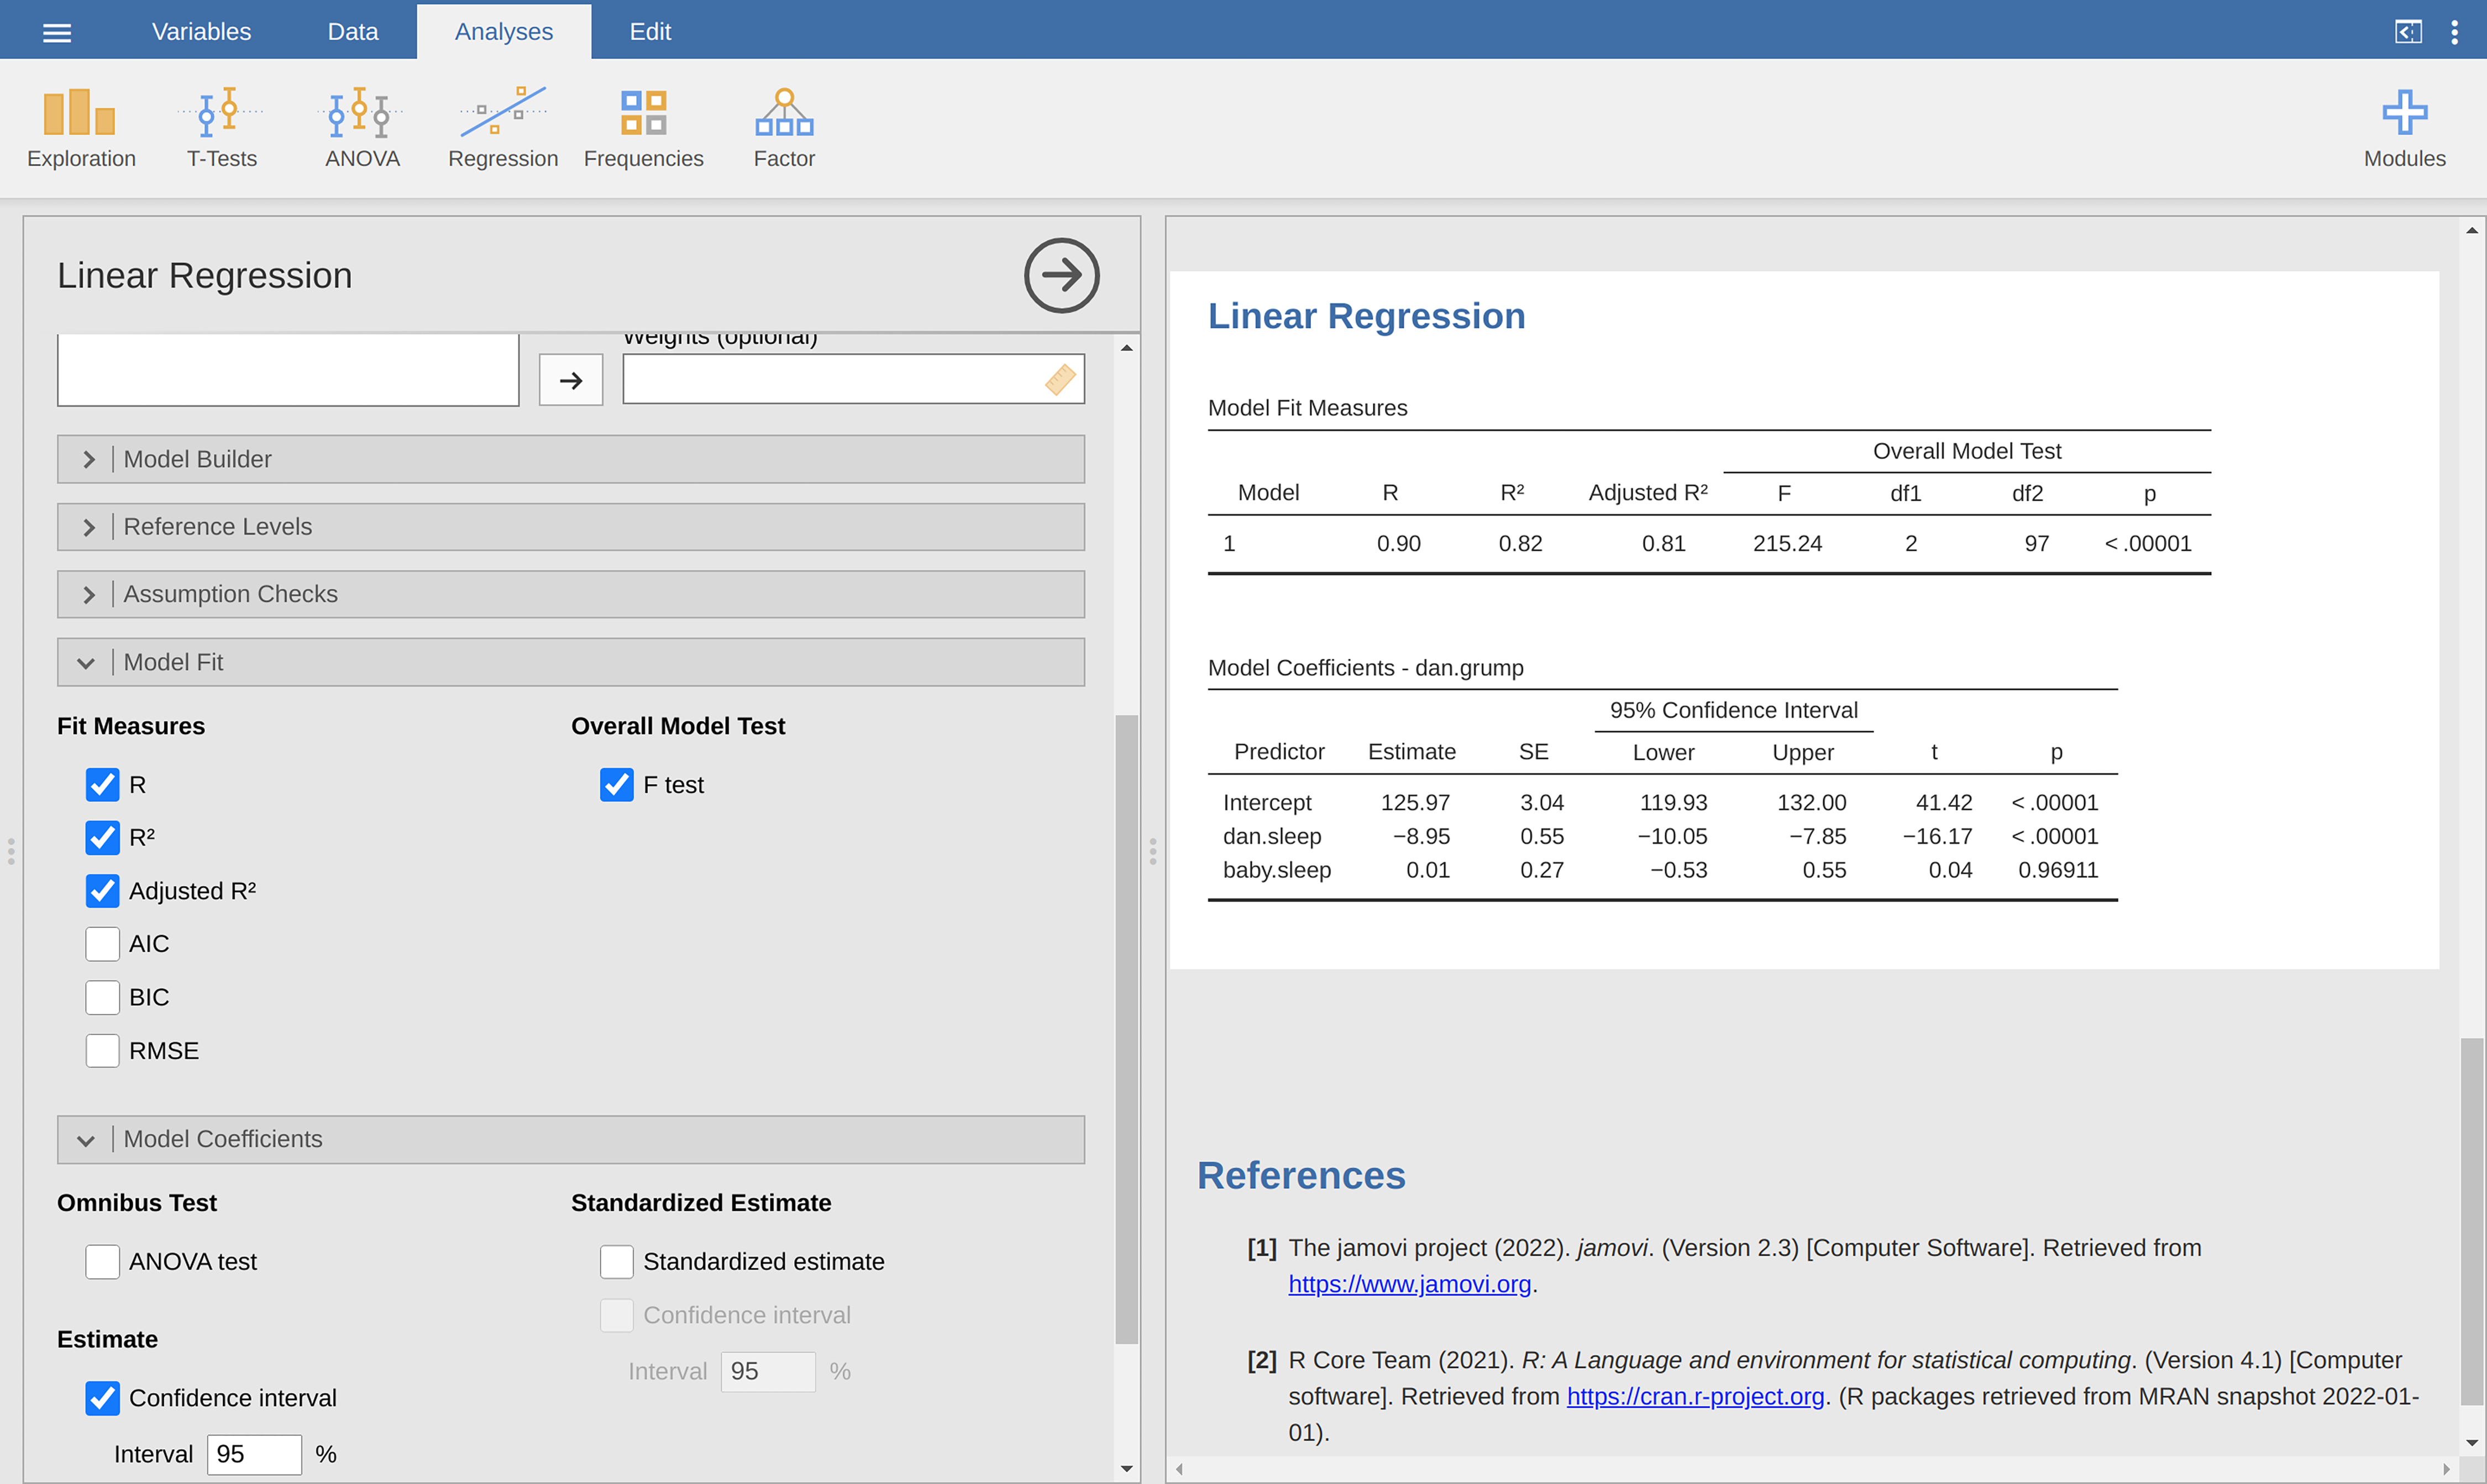
Task: Click the F value 215.24 cell
Action: pyautogui.click(x=1787, y=543)
